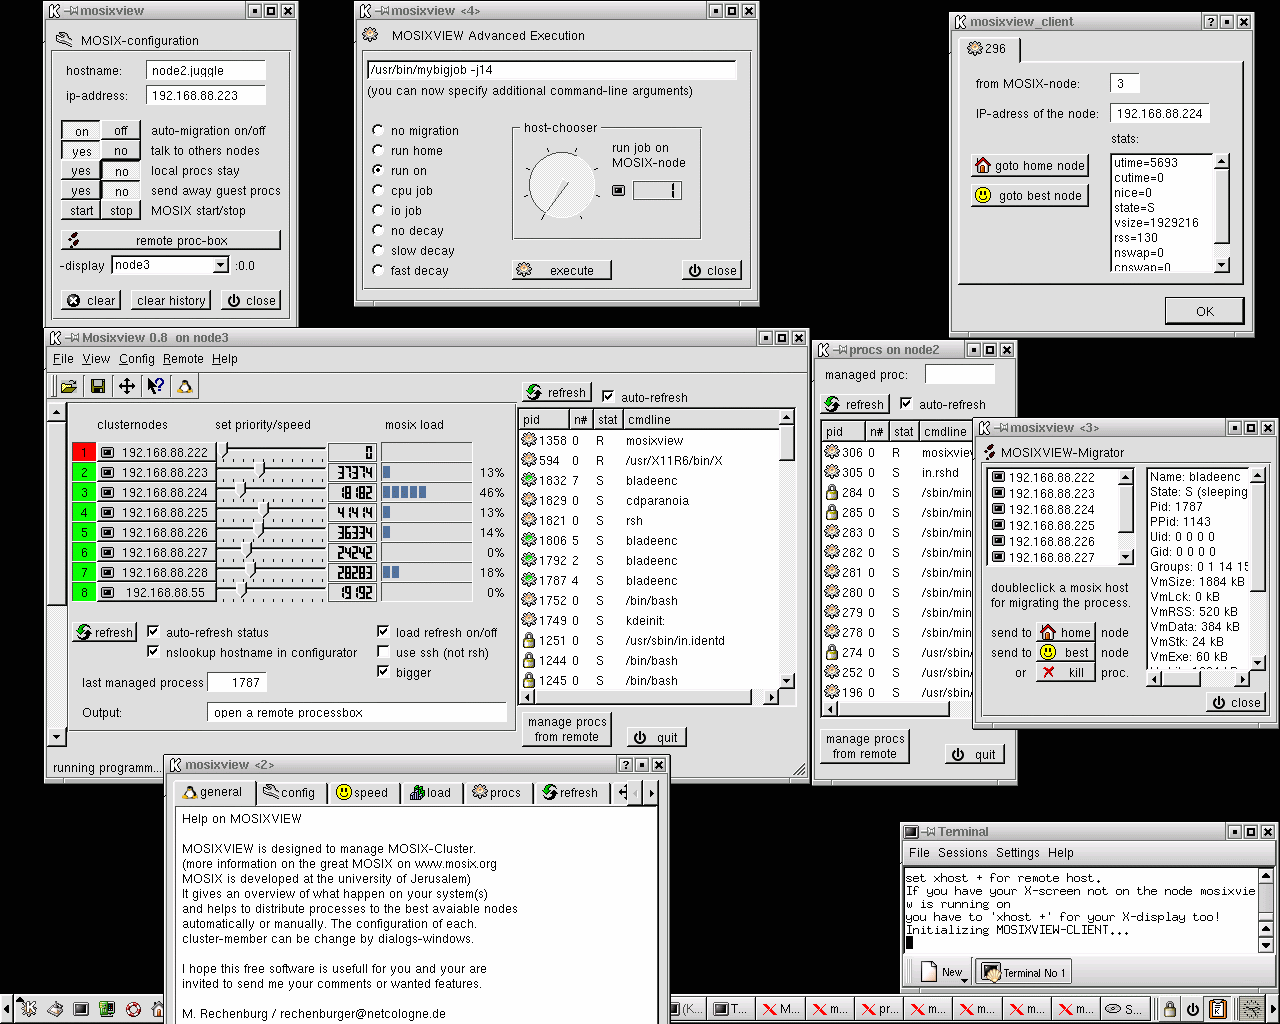The height and width of the screenshot is (1024, 1280).
Task: Click the New dropdown arrow in Terminal
Action: point(965,979)
